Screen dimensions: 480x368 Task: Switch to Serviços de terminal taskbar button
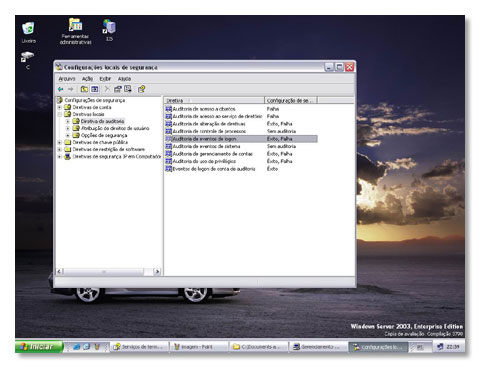(x=139, y=347)
